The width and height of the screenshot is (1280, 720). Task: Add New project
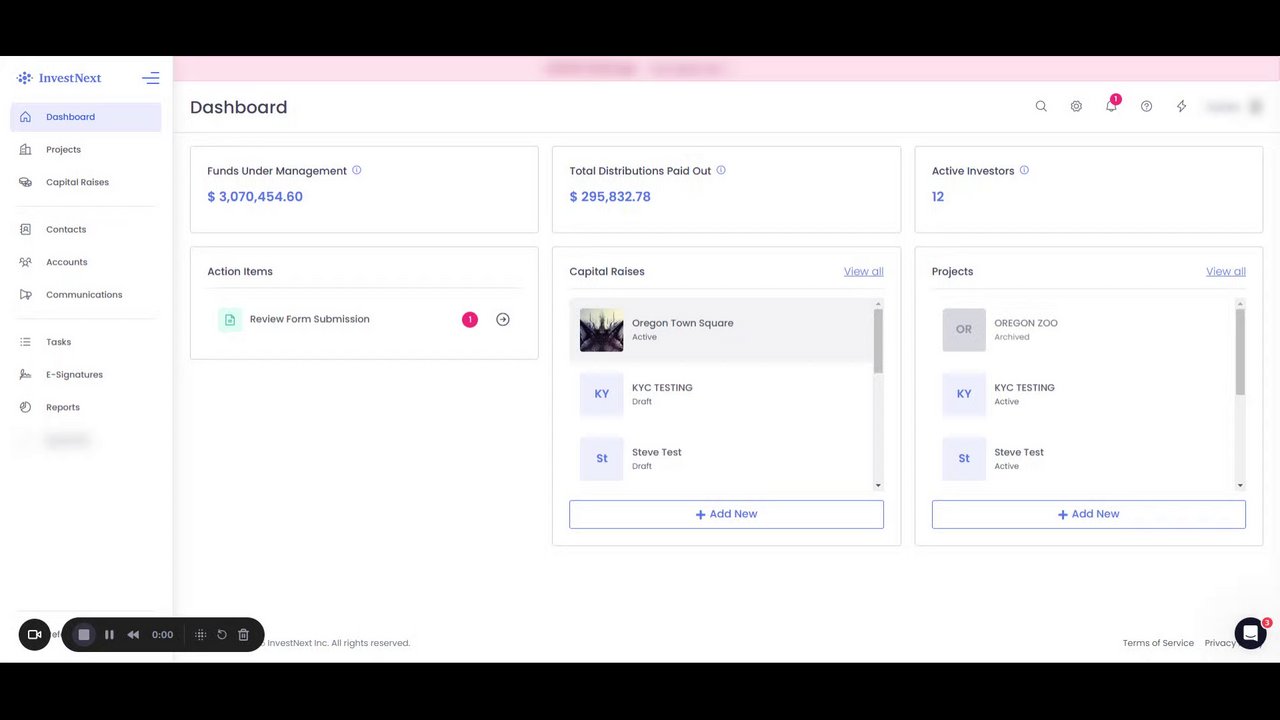pyautogui.click(x=1088, y=514)
